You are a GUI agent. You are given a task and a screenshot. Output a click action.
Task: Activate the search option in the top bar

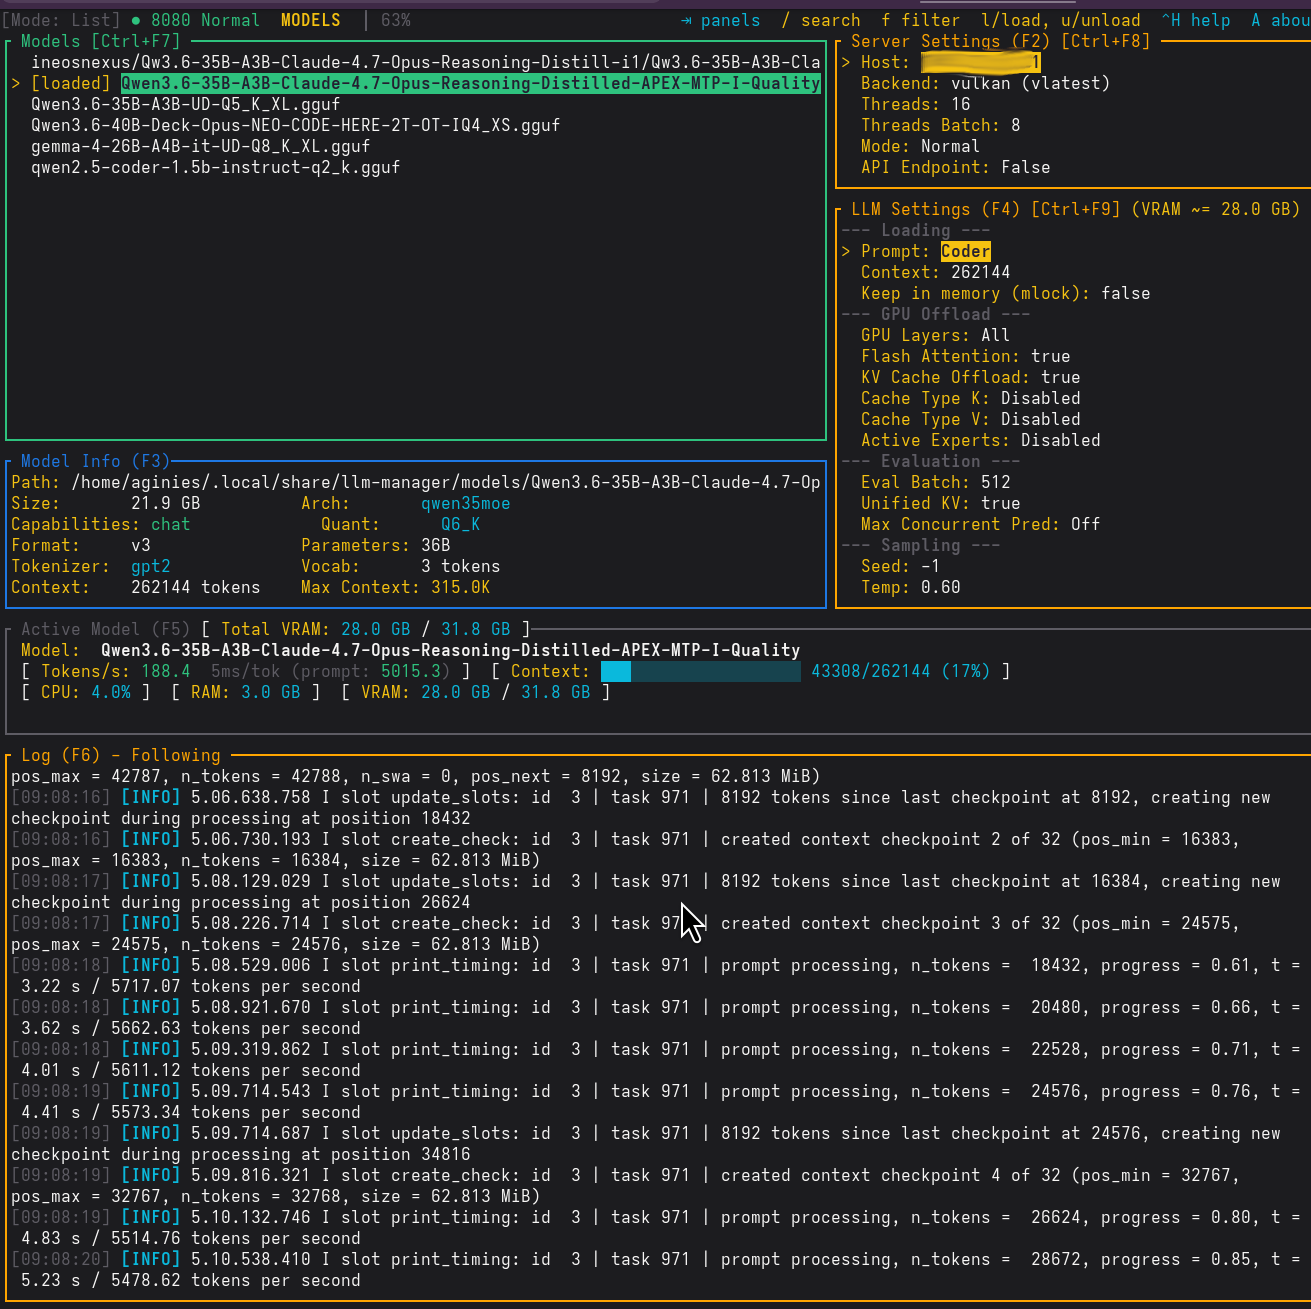pos(821,20)
